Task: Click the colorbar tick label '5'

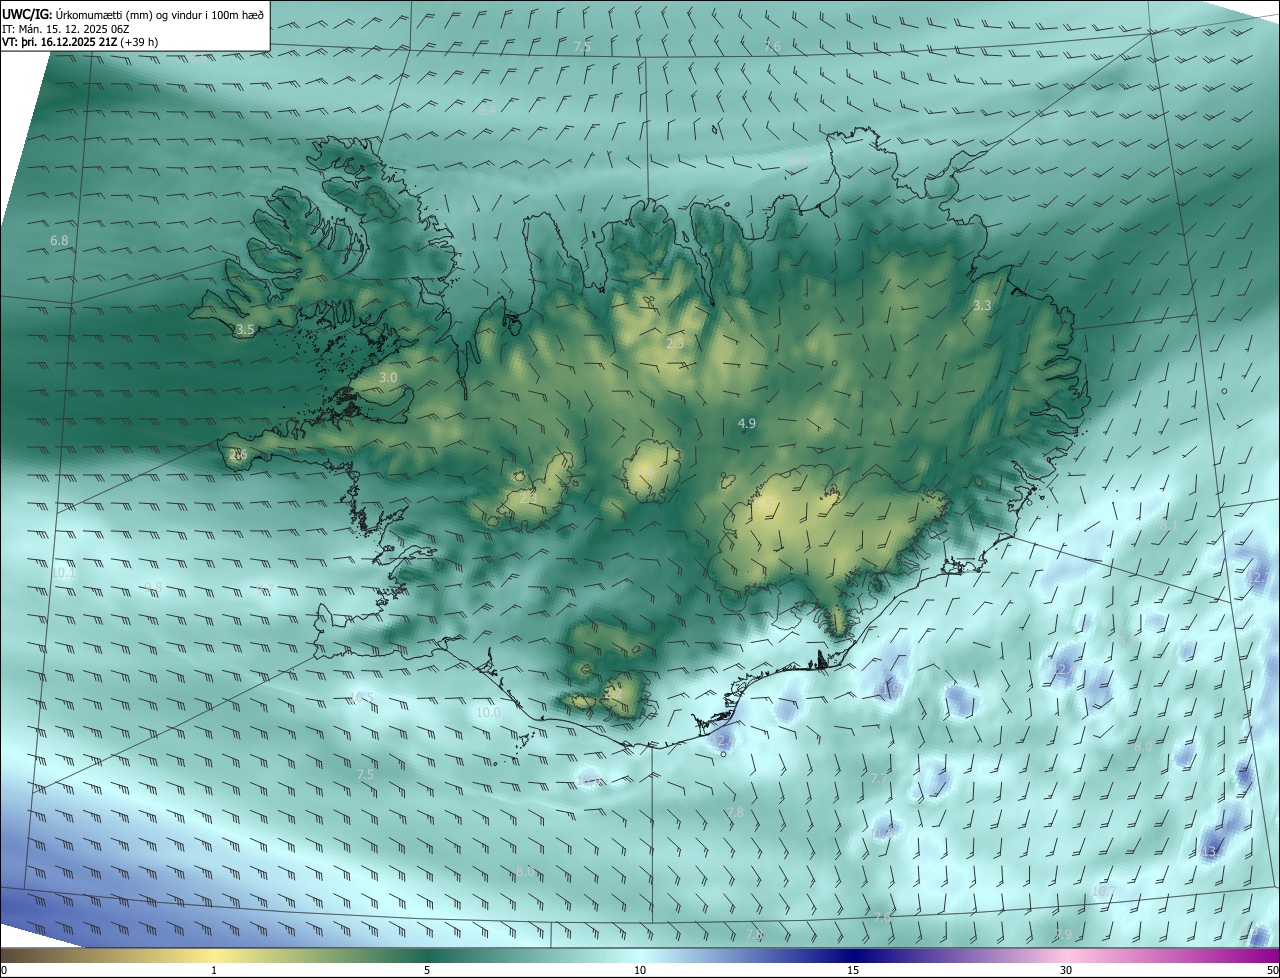Action: (x=427, y=970)
